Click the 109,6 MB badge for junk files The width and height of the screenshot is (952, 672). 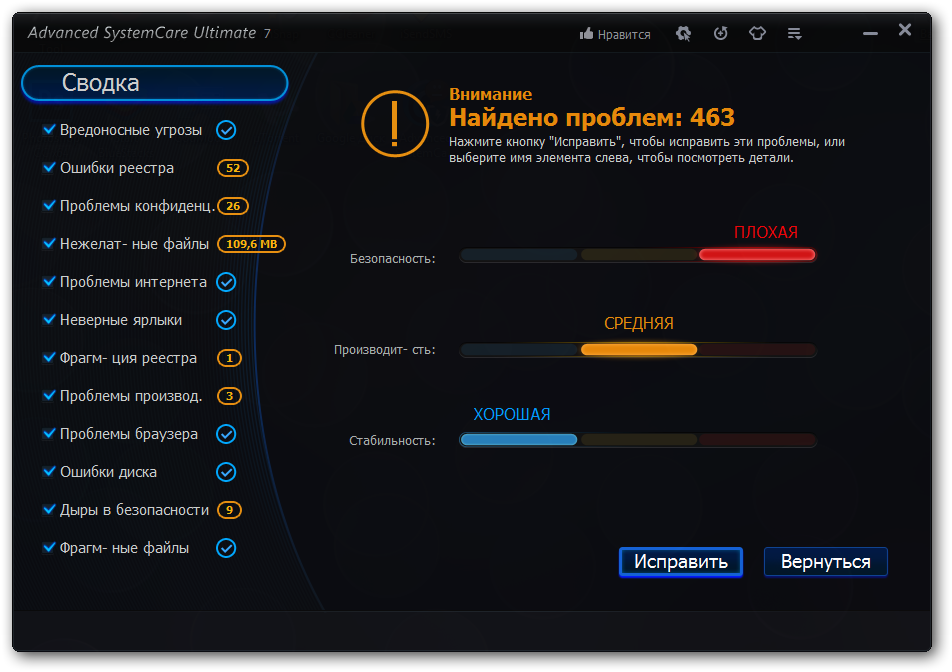pyautogui.click(x=251, y=244)
